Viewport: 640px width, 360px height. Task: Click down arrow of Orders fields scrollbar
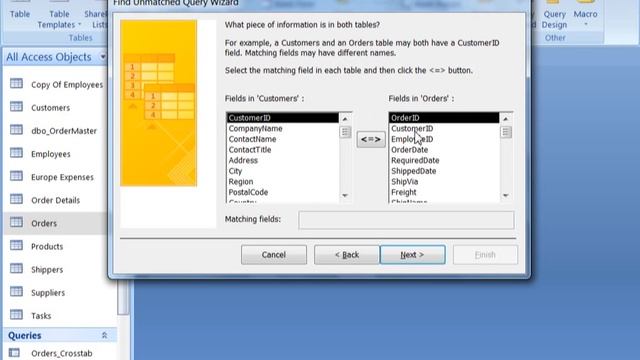click(x=506, y=196)
